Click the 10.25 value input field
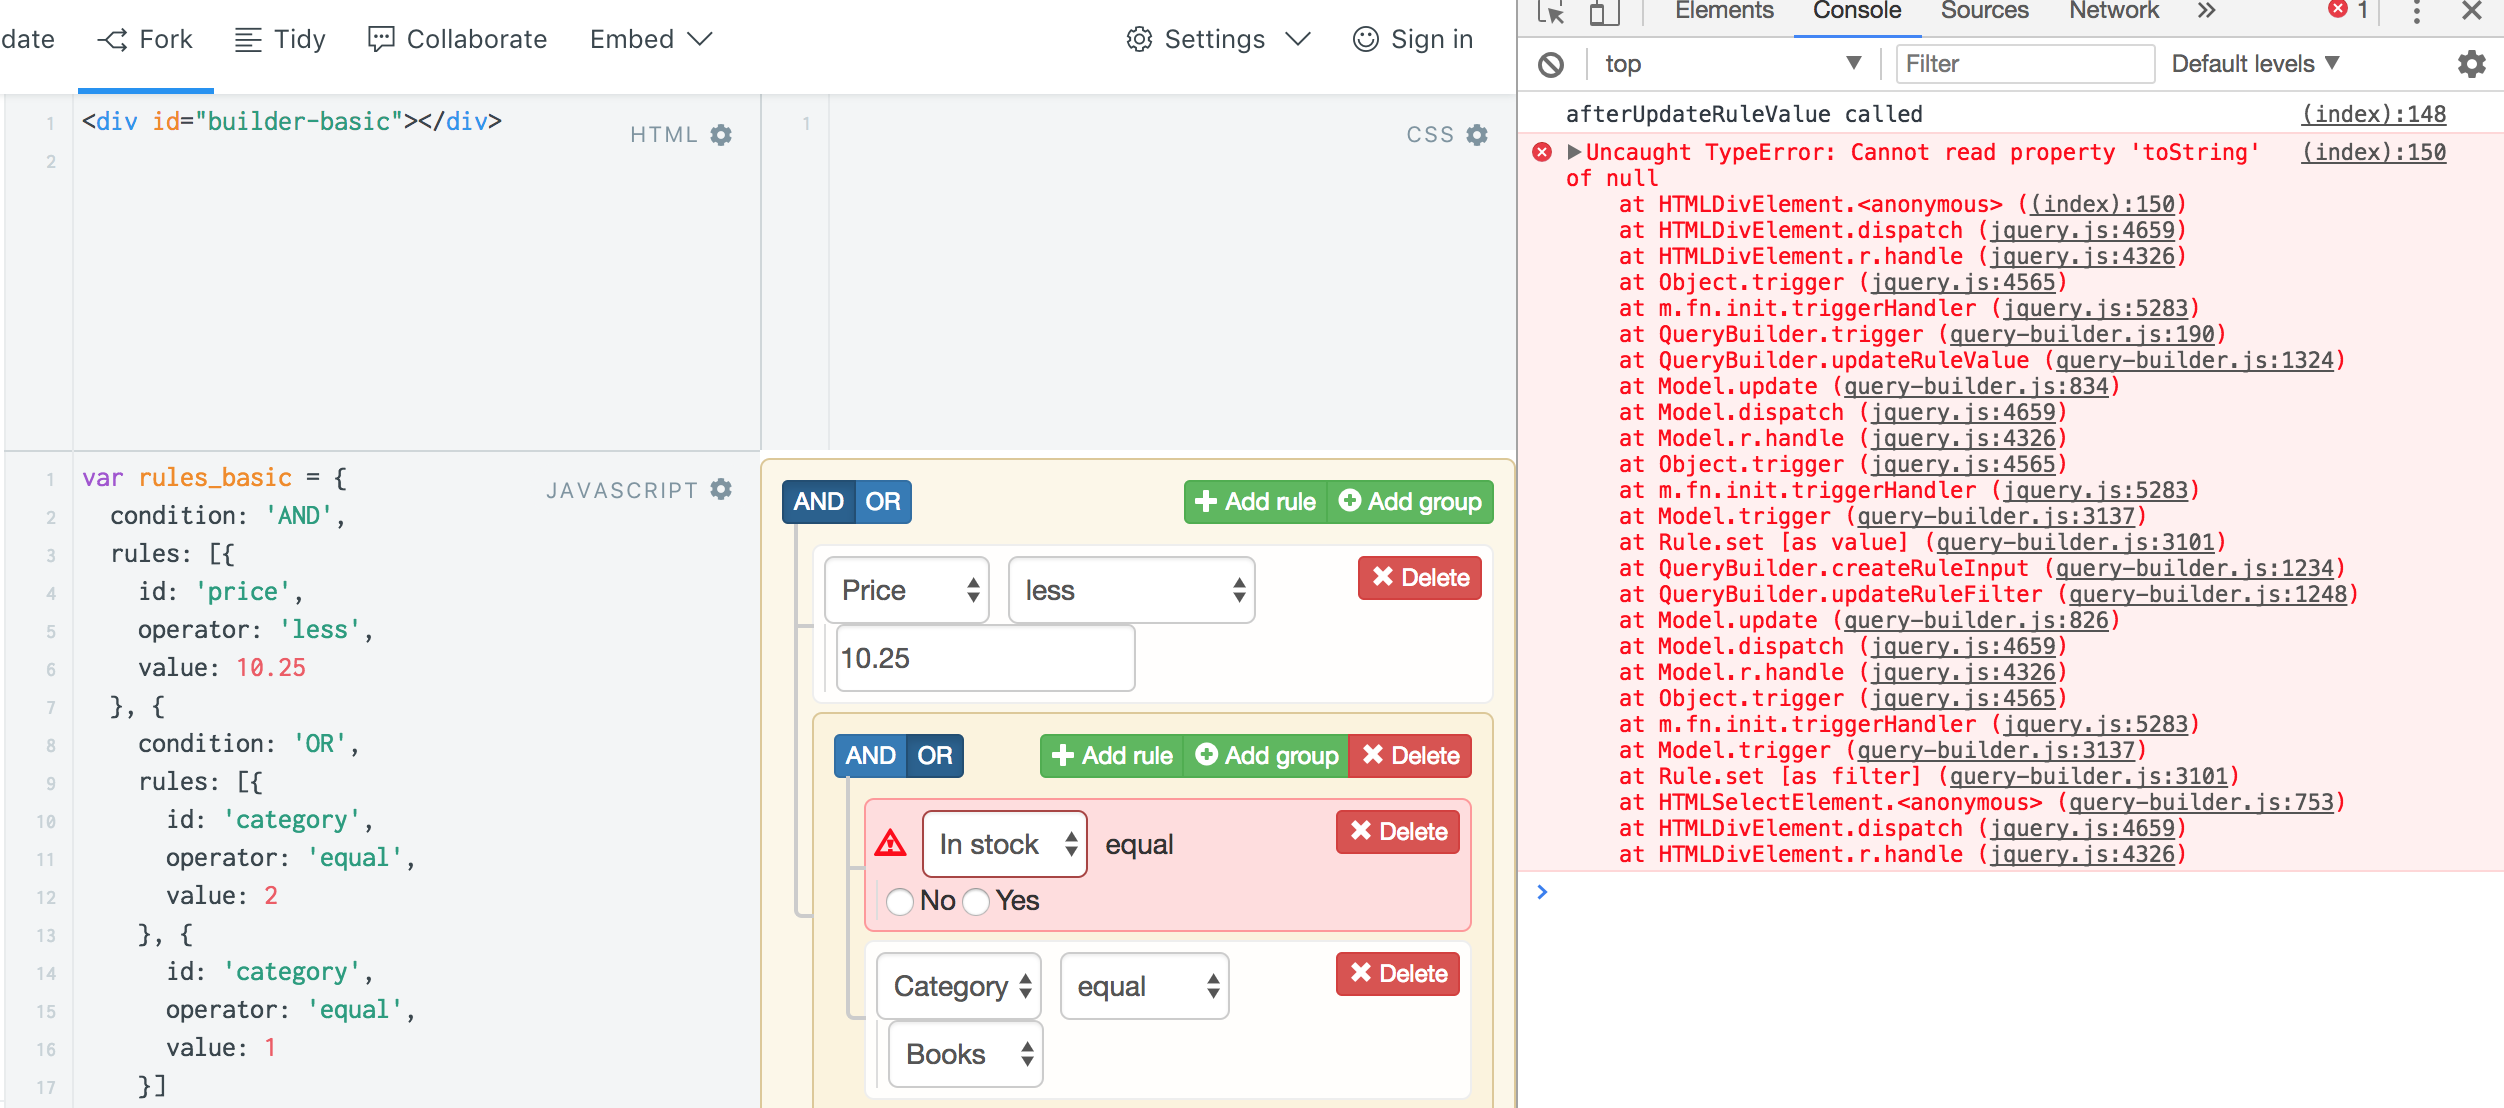Screen dimensions: 2504x1108 [986, 658]
